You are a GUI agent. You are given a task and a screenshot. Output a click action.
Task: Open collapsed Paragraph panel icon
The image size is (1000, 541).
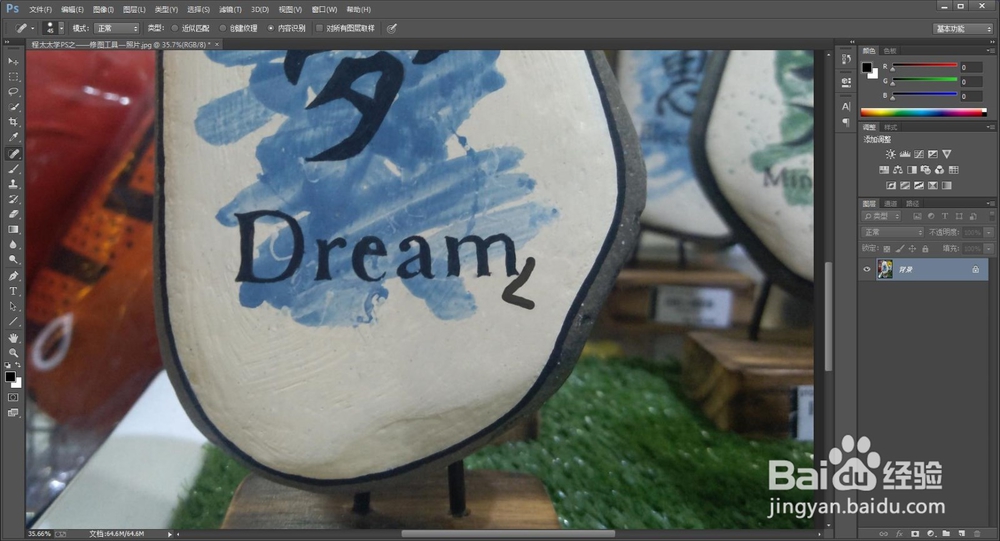click(x=846, y=121)
